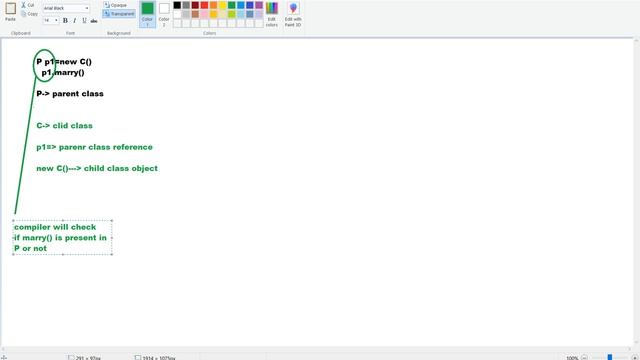
Task: Click inside the 'compiler will check' text box
Action: 62,238
